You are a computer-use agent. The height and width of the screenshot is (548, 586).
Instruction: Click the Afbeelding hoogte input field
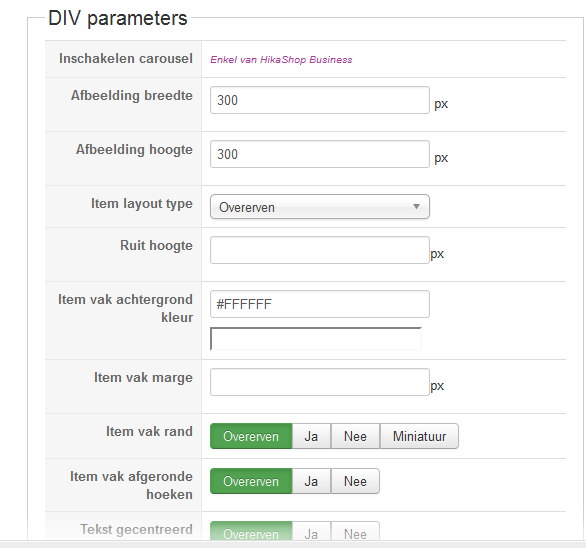click(x=320, y=154)
